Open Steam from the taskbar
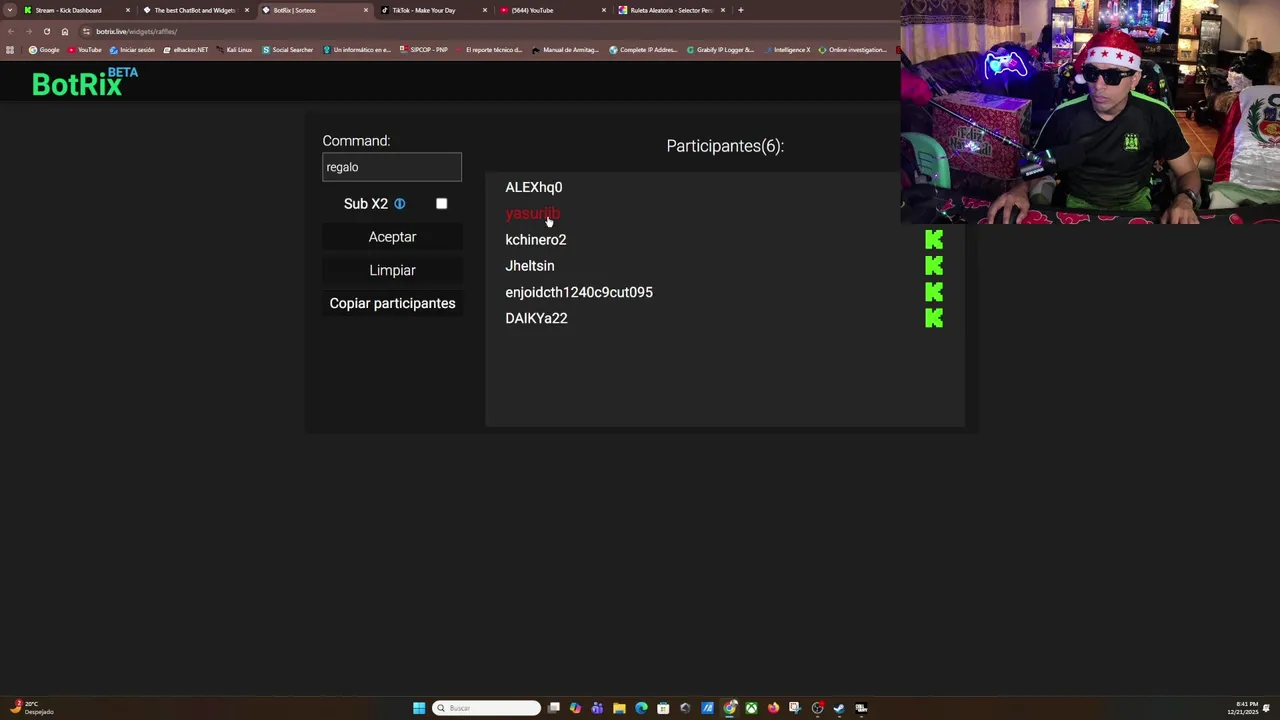Screen dimensions: 1280x720 839,708
